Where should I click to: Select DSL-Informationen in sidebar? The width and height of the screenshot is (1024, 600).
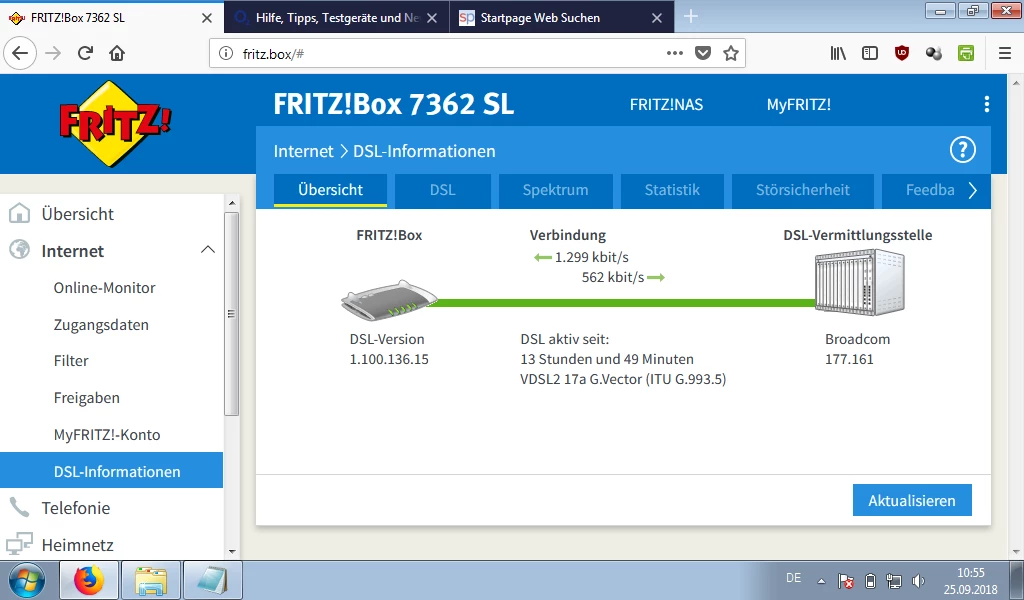click(x=111, y=471)
